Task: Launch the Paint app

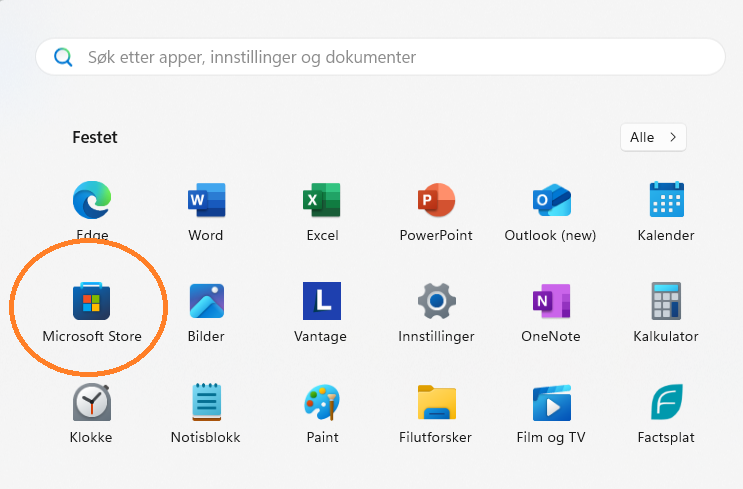Action: tap(322, 402)
